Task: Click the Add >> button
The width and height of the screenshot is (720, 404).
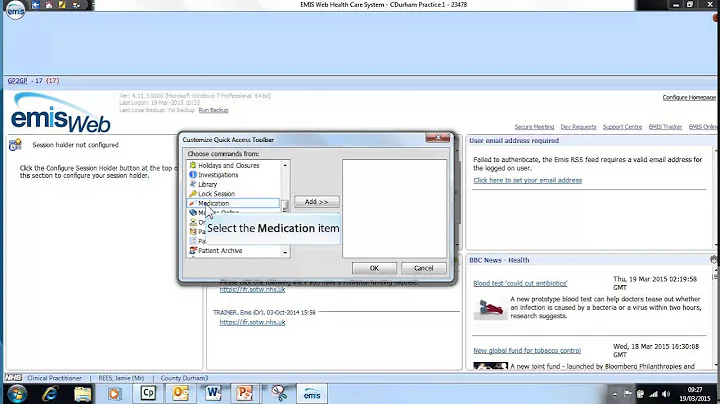Action: pos(316,202)
